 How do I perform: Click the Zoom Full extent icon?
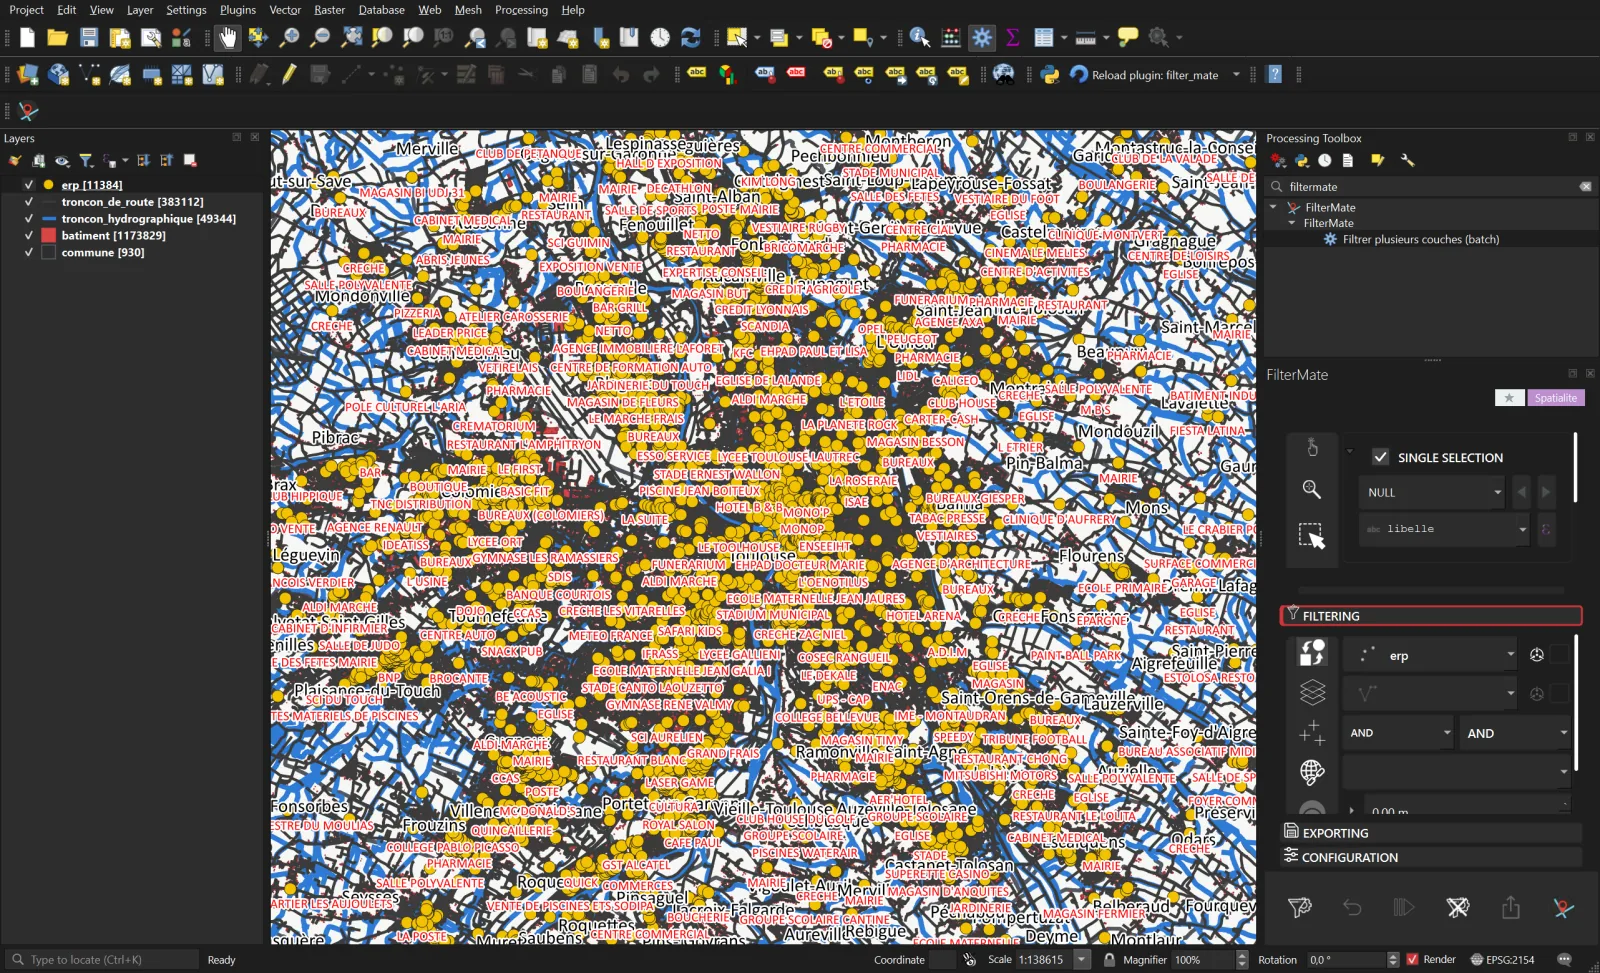[x=352, y=38]
